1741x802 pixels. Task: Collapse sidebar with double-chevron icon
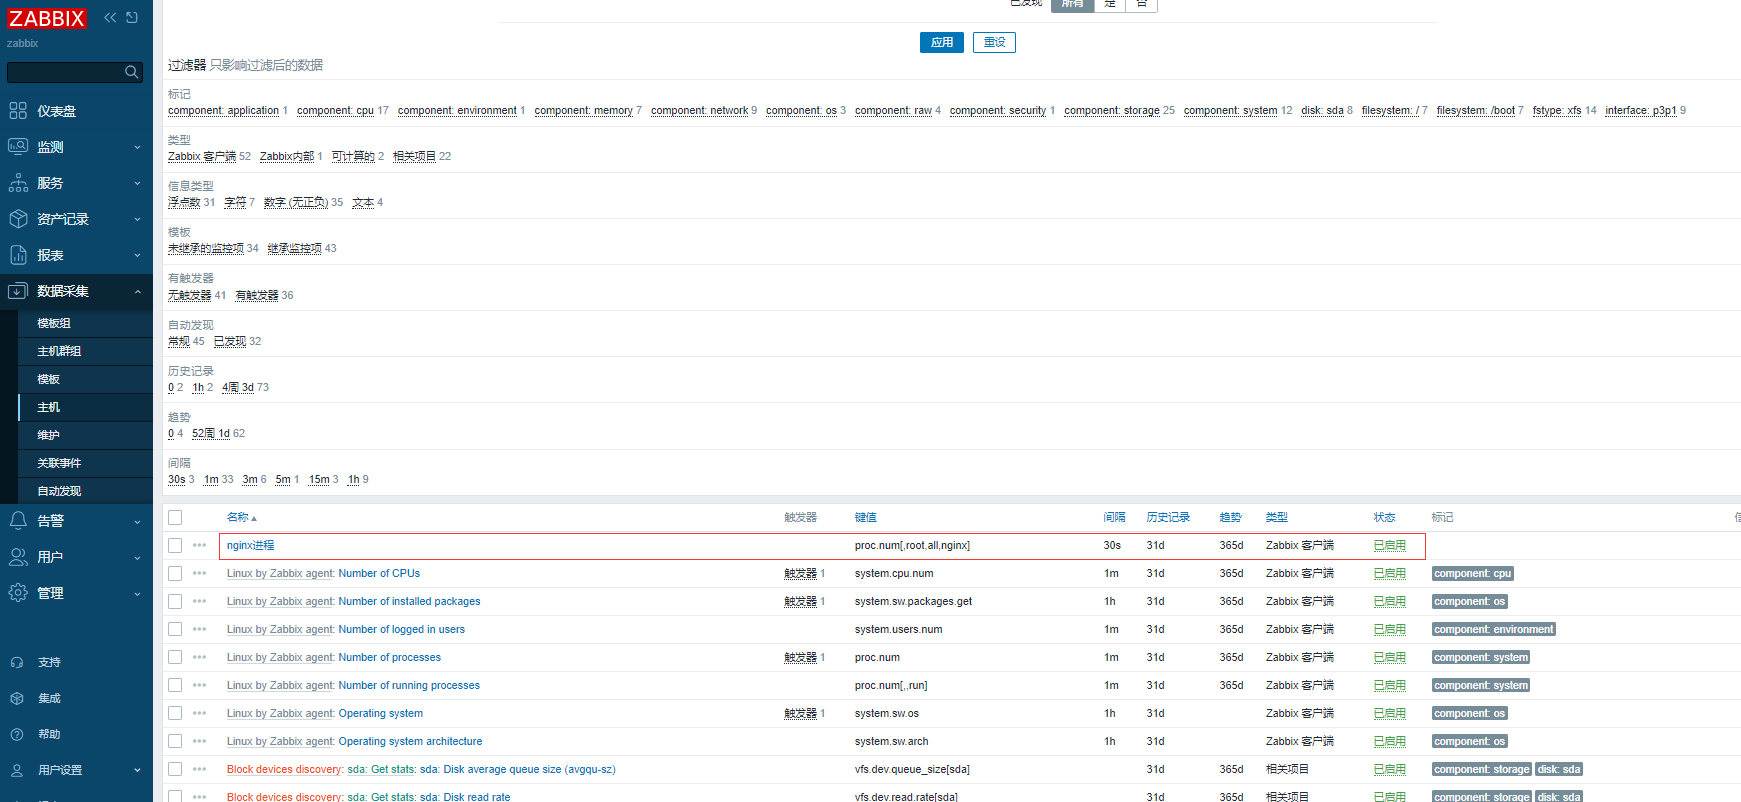[110, 17]
